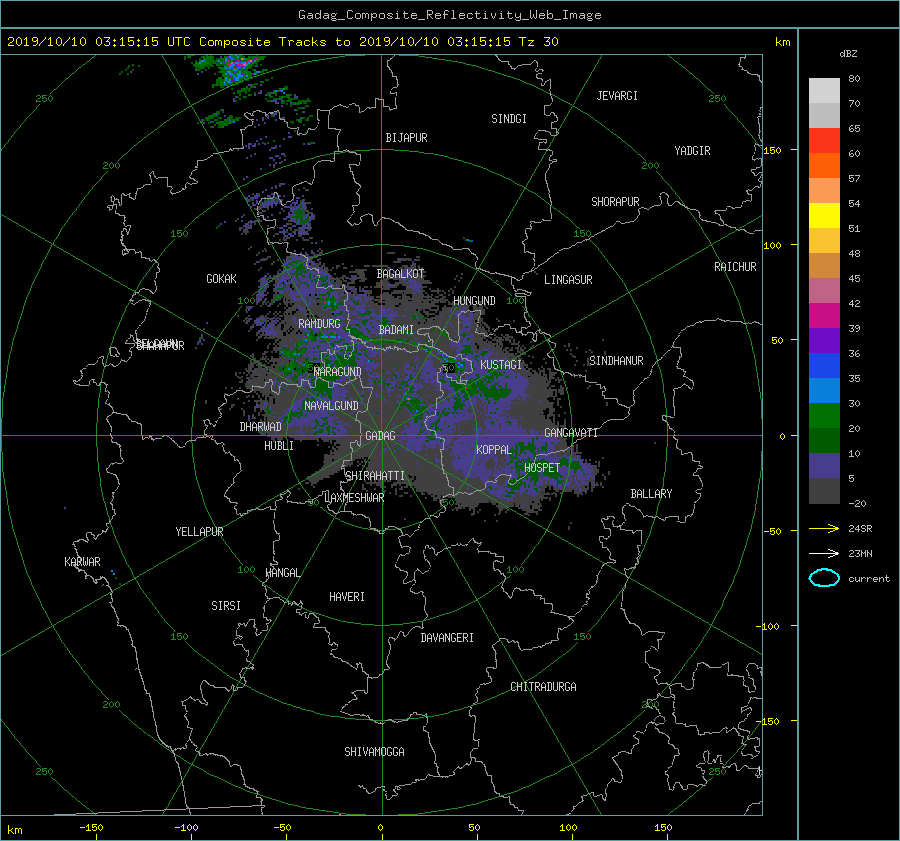This screenshot has width=900, height=841.
Task: Select the blue 35 dBZ color swatch
Action: pos(824,366)
